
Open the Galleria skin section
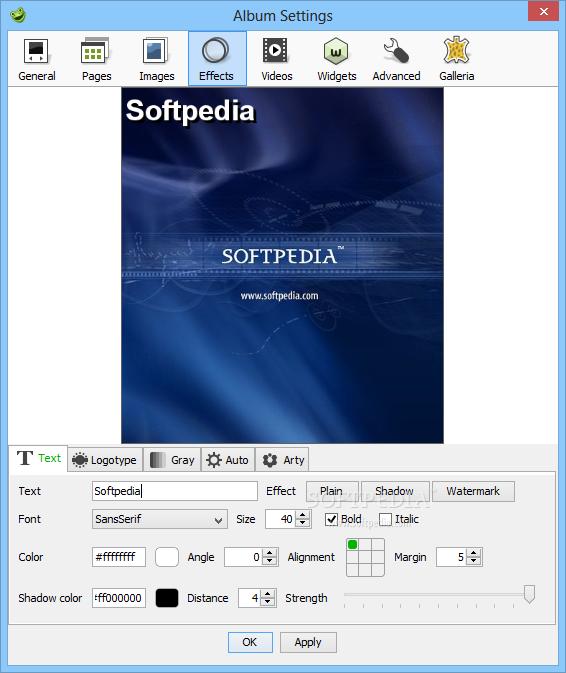(x=457, y=59)
